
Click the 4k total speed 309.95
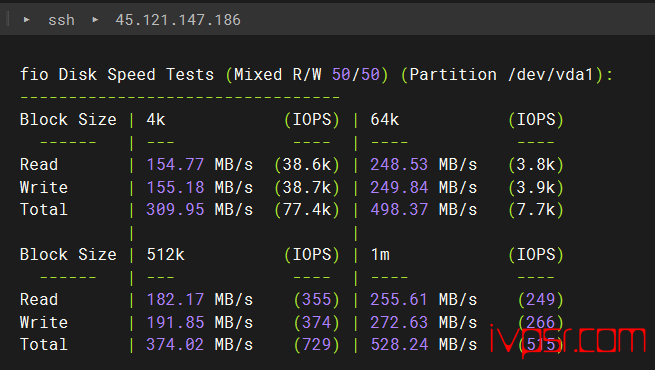(x=175, y=210)
